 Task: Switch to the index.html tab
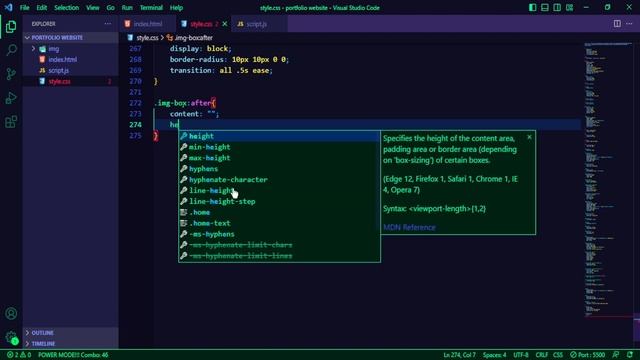(x=148, y=24)
